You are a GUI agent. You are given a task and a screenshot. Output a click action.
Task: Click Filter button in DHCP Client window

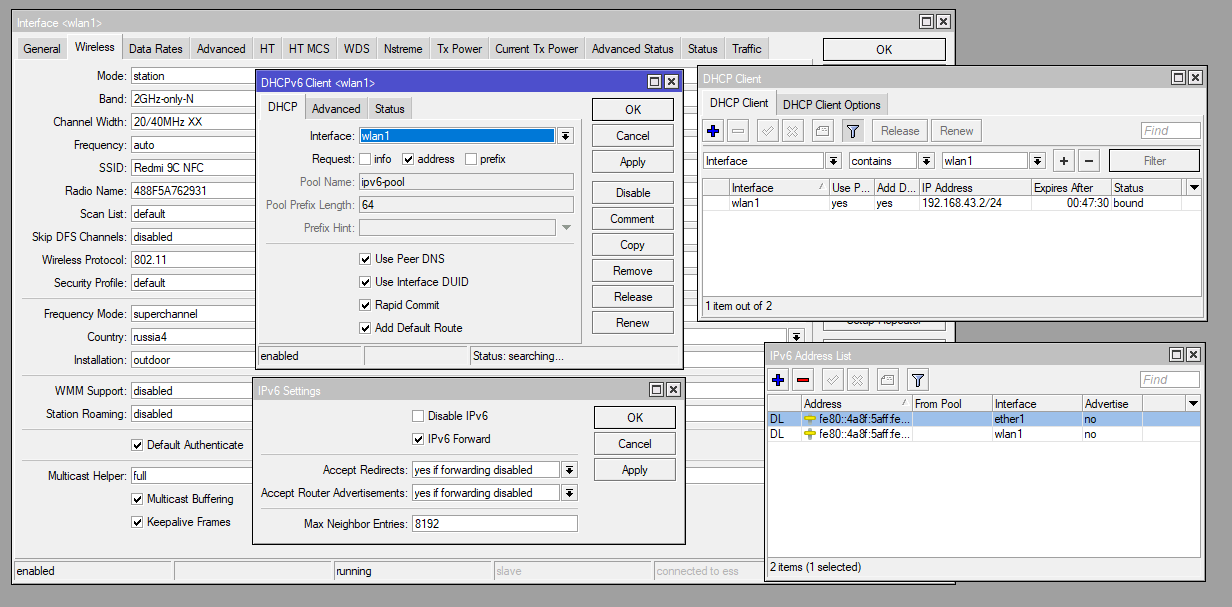pos(1155,161)
